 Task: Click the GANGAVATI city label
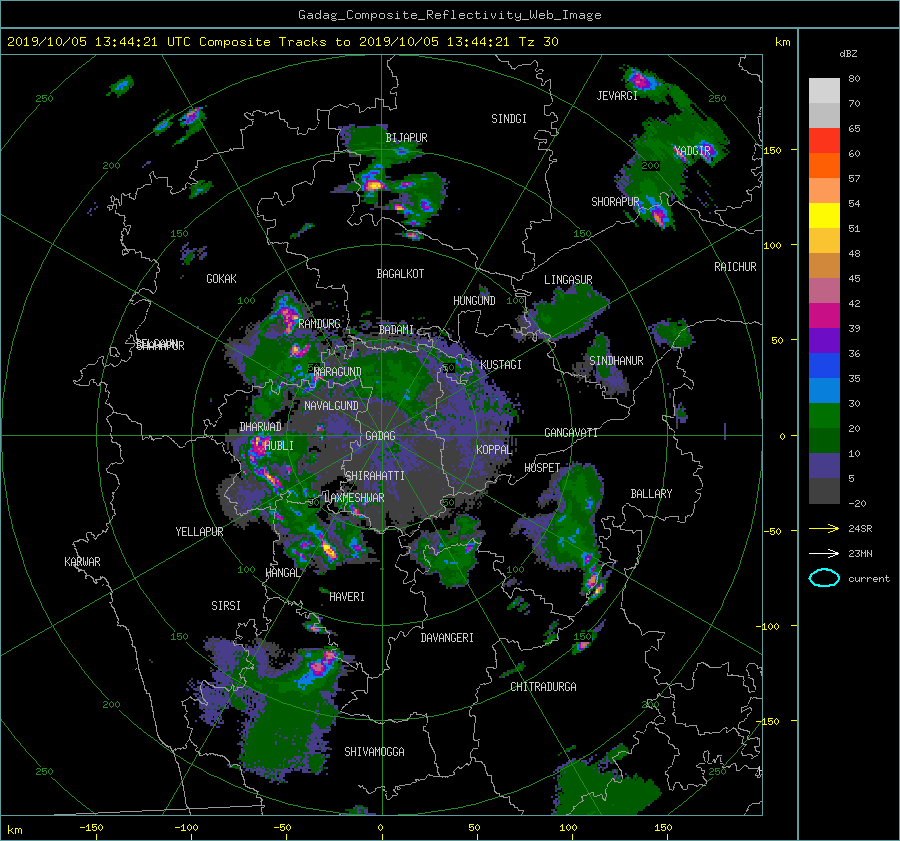click(x=571, y=432)
